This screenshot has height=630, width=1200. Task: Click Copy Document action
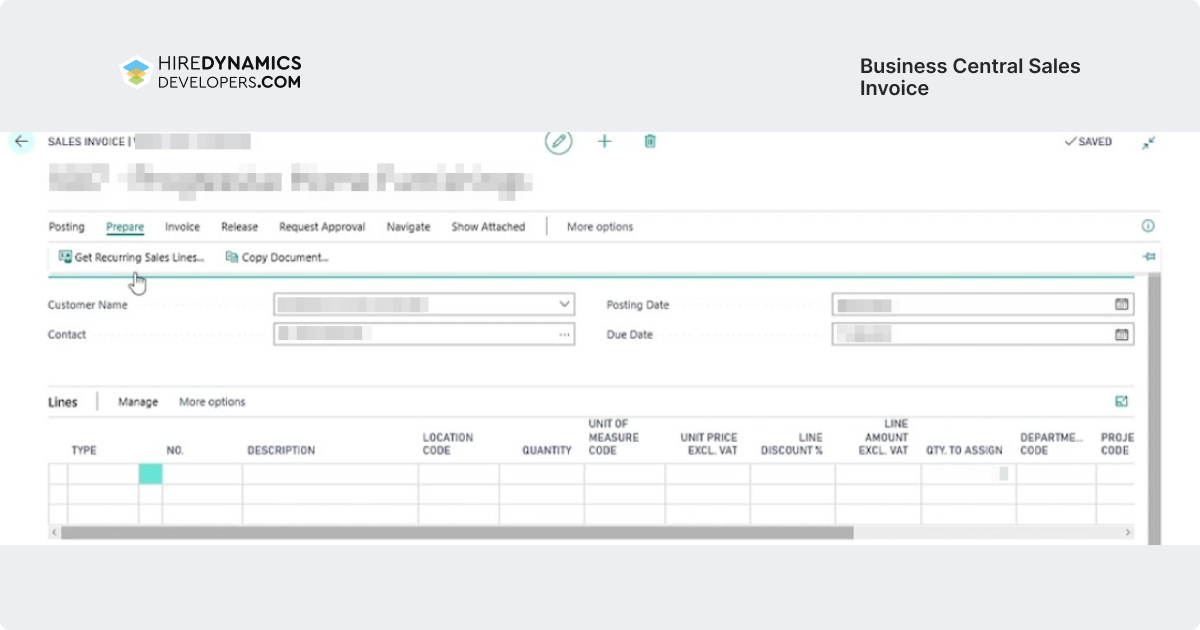277,257
